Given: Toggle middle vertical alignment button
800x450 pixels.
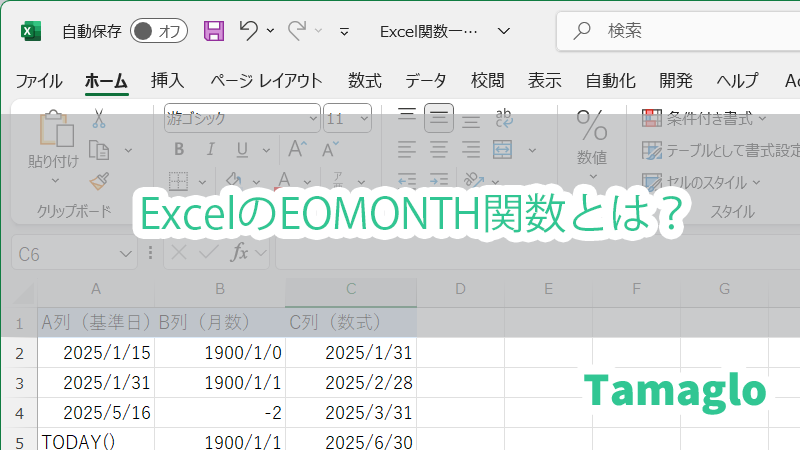Looking at the screenshot, I should [x=438, y=119].
